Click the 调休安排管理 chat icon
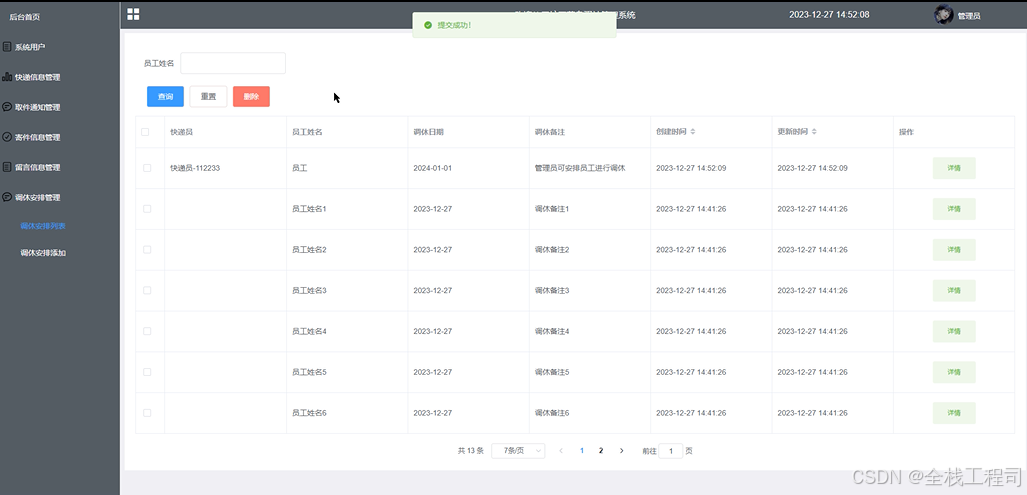 tap(7, 197)
